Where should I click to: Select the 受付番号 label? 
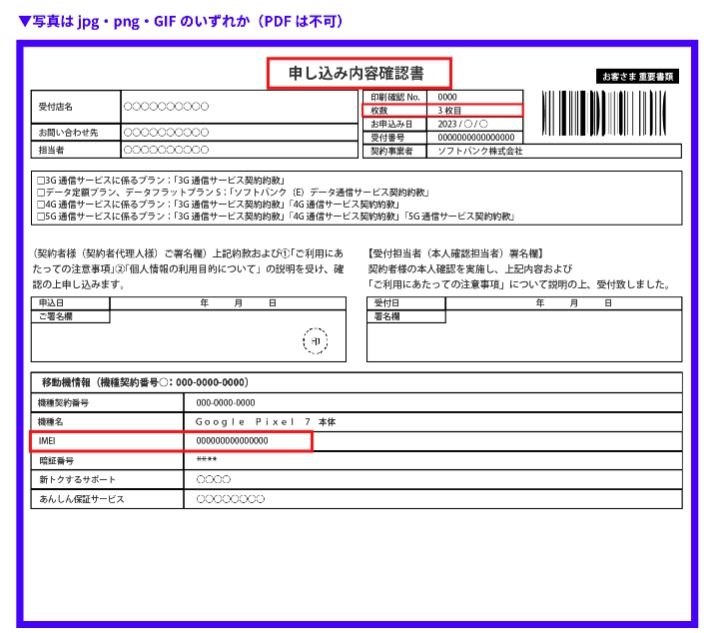[x=387, y=137]
